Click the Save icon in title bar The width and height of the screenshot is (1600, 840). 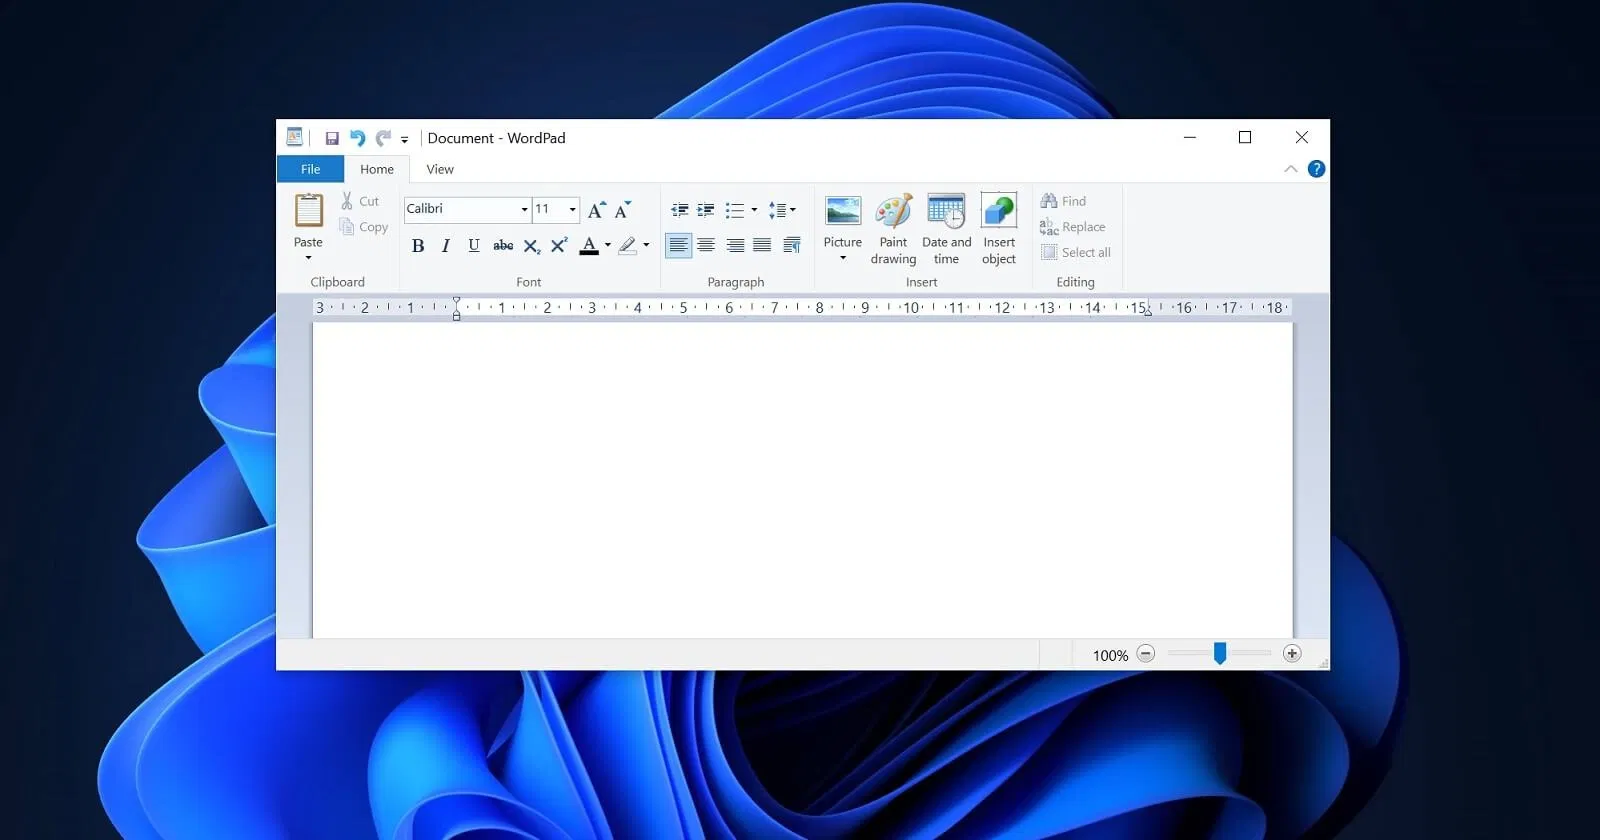point(332,139)
